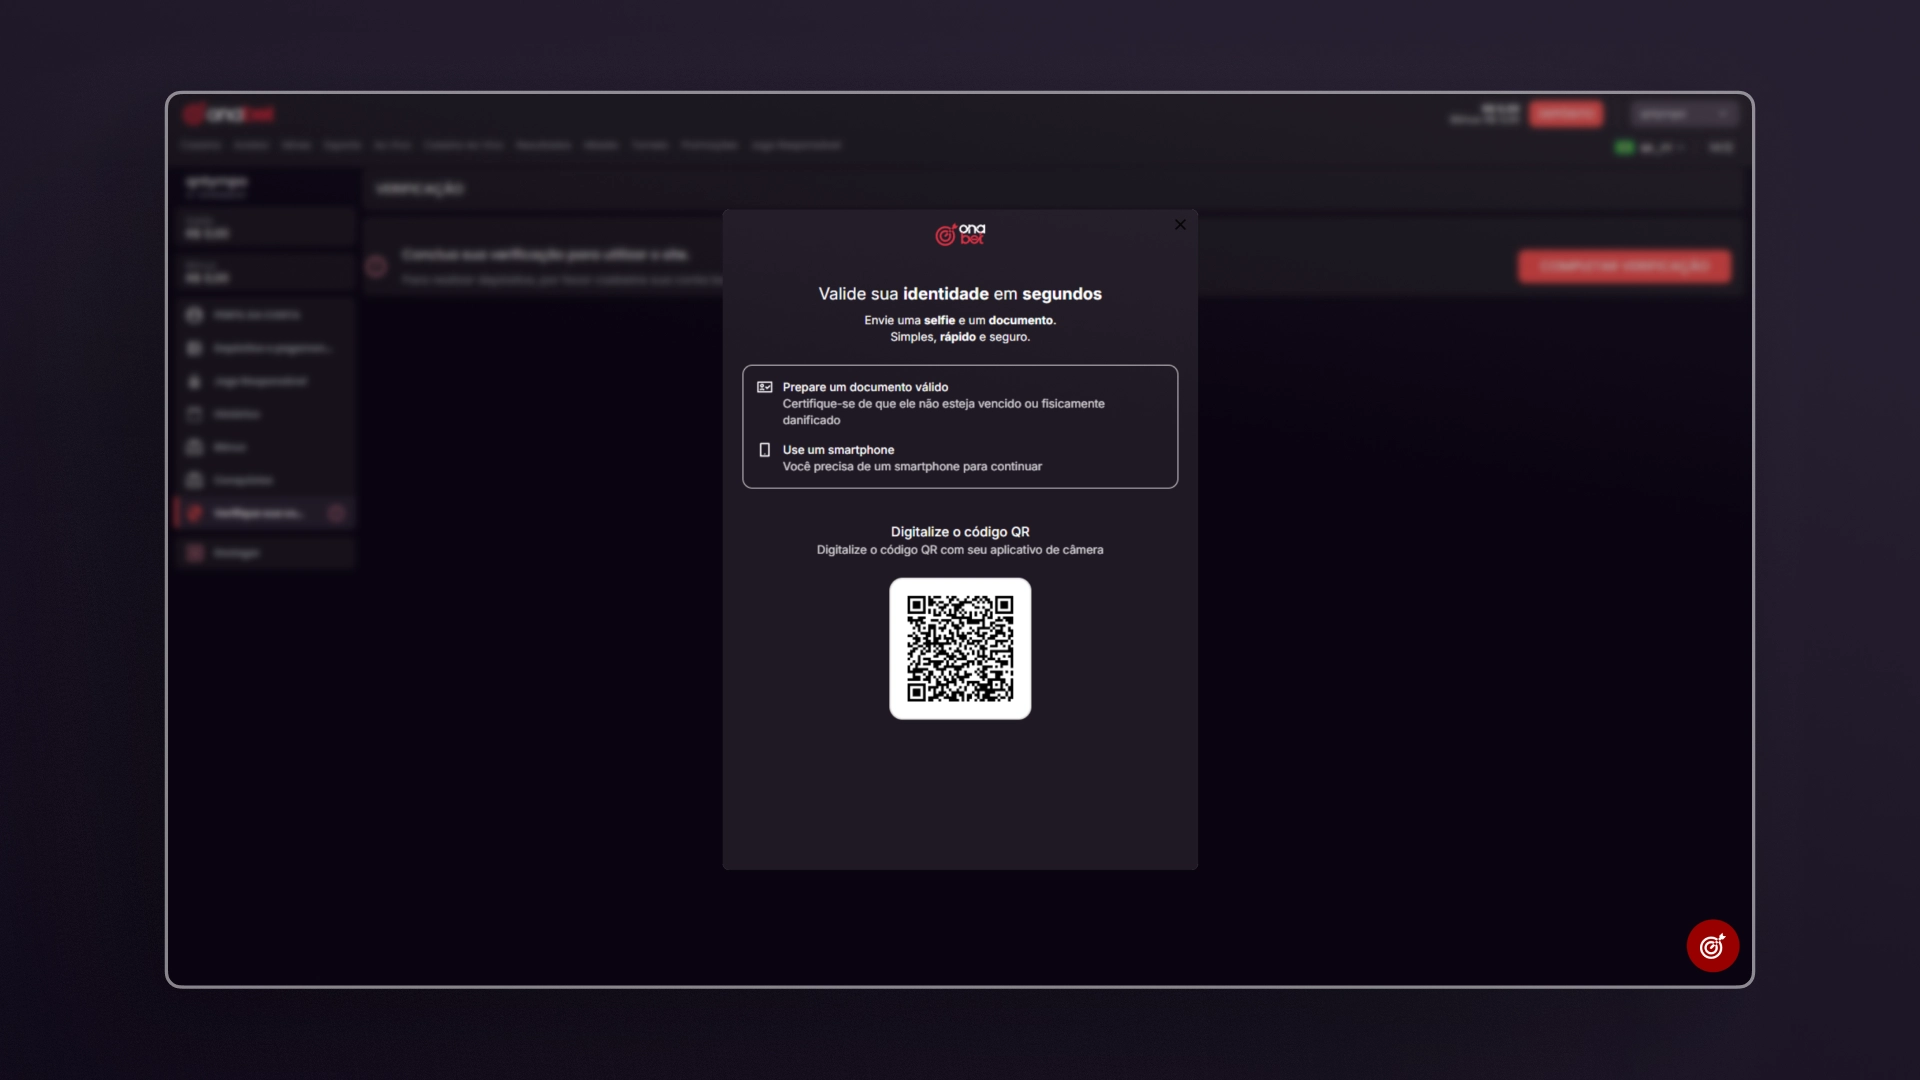Screen dimensions: 1920x1080
Task: Click the blurred Onabet logo in header
Action: coord(229,114)
